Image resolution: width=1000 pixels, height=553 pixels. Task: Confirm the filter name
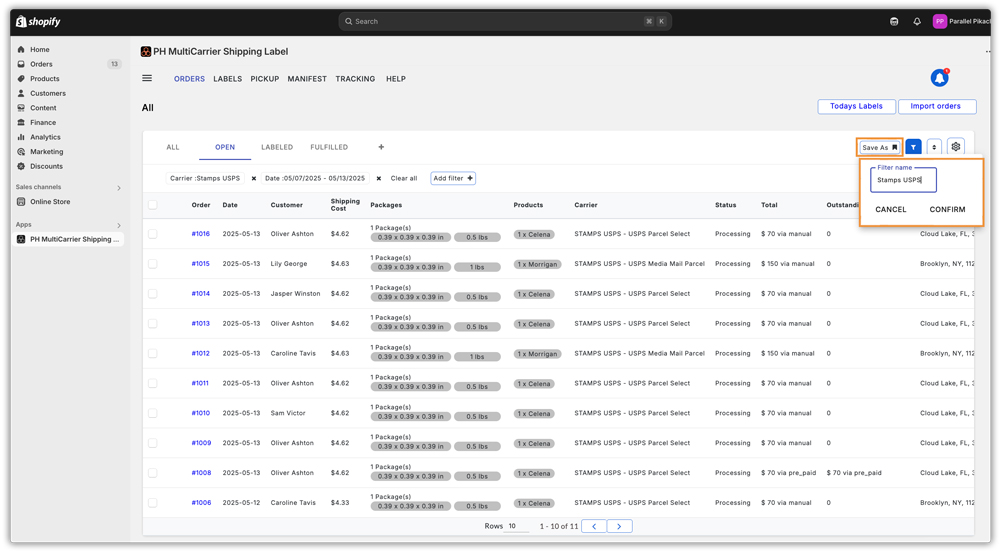tap(947, 209)
